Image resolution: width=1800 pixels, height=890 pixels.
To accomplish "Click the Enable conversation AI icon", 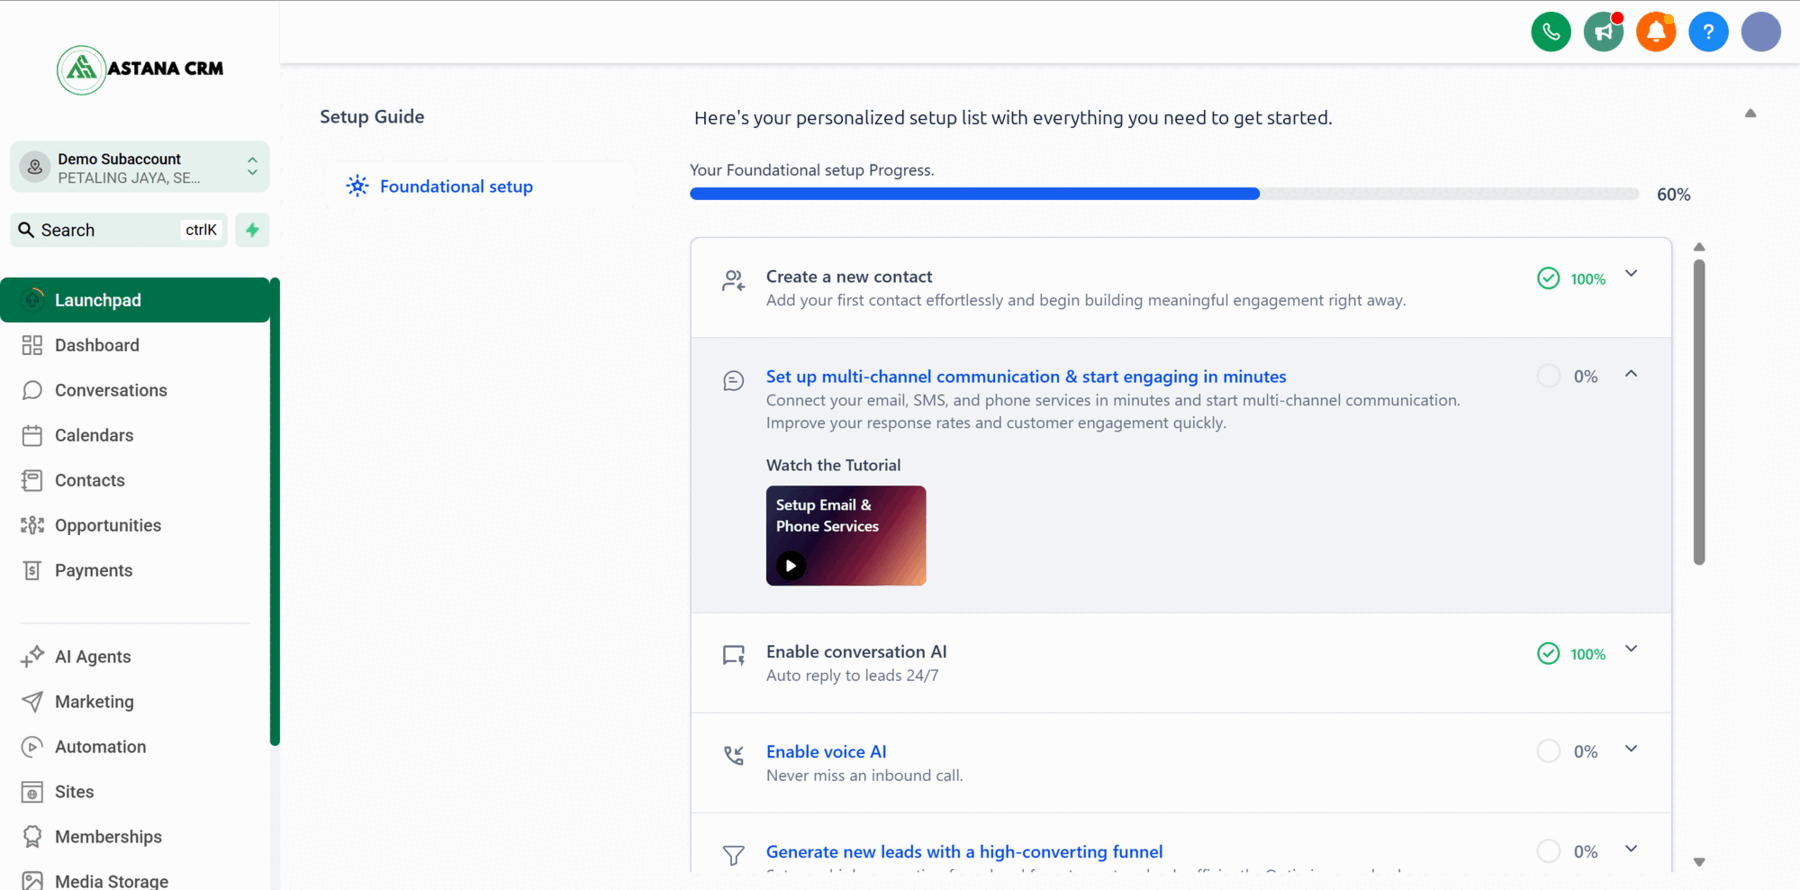I will (x=734, y=656).
